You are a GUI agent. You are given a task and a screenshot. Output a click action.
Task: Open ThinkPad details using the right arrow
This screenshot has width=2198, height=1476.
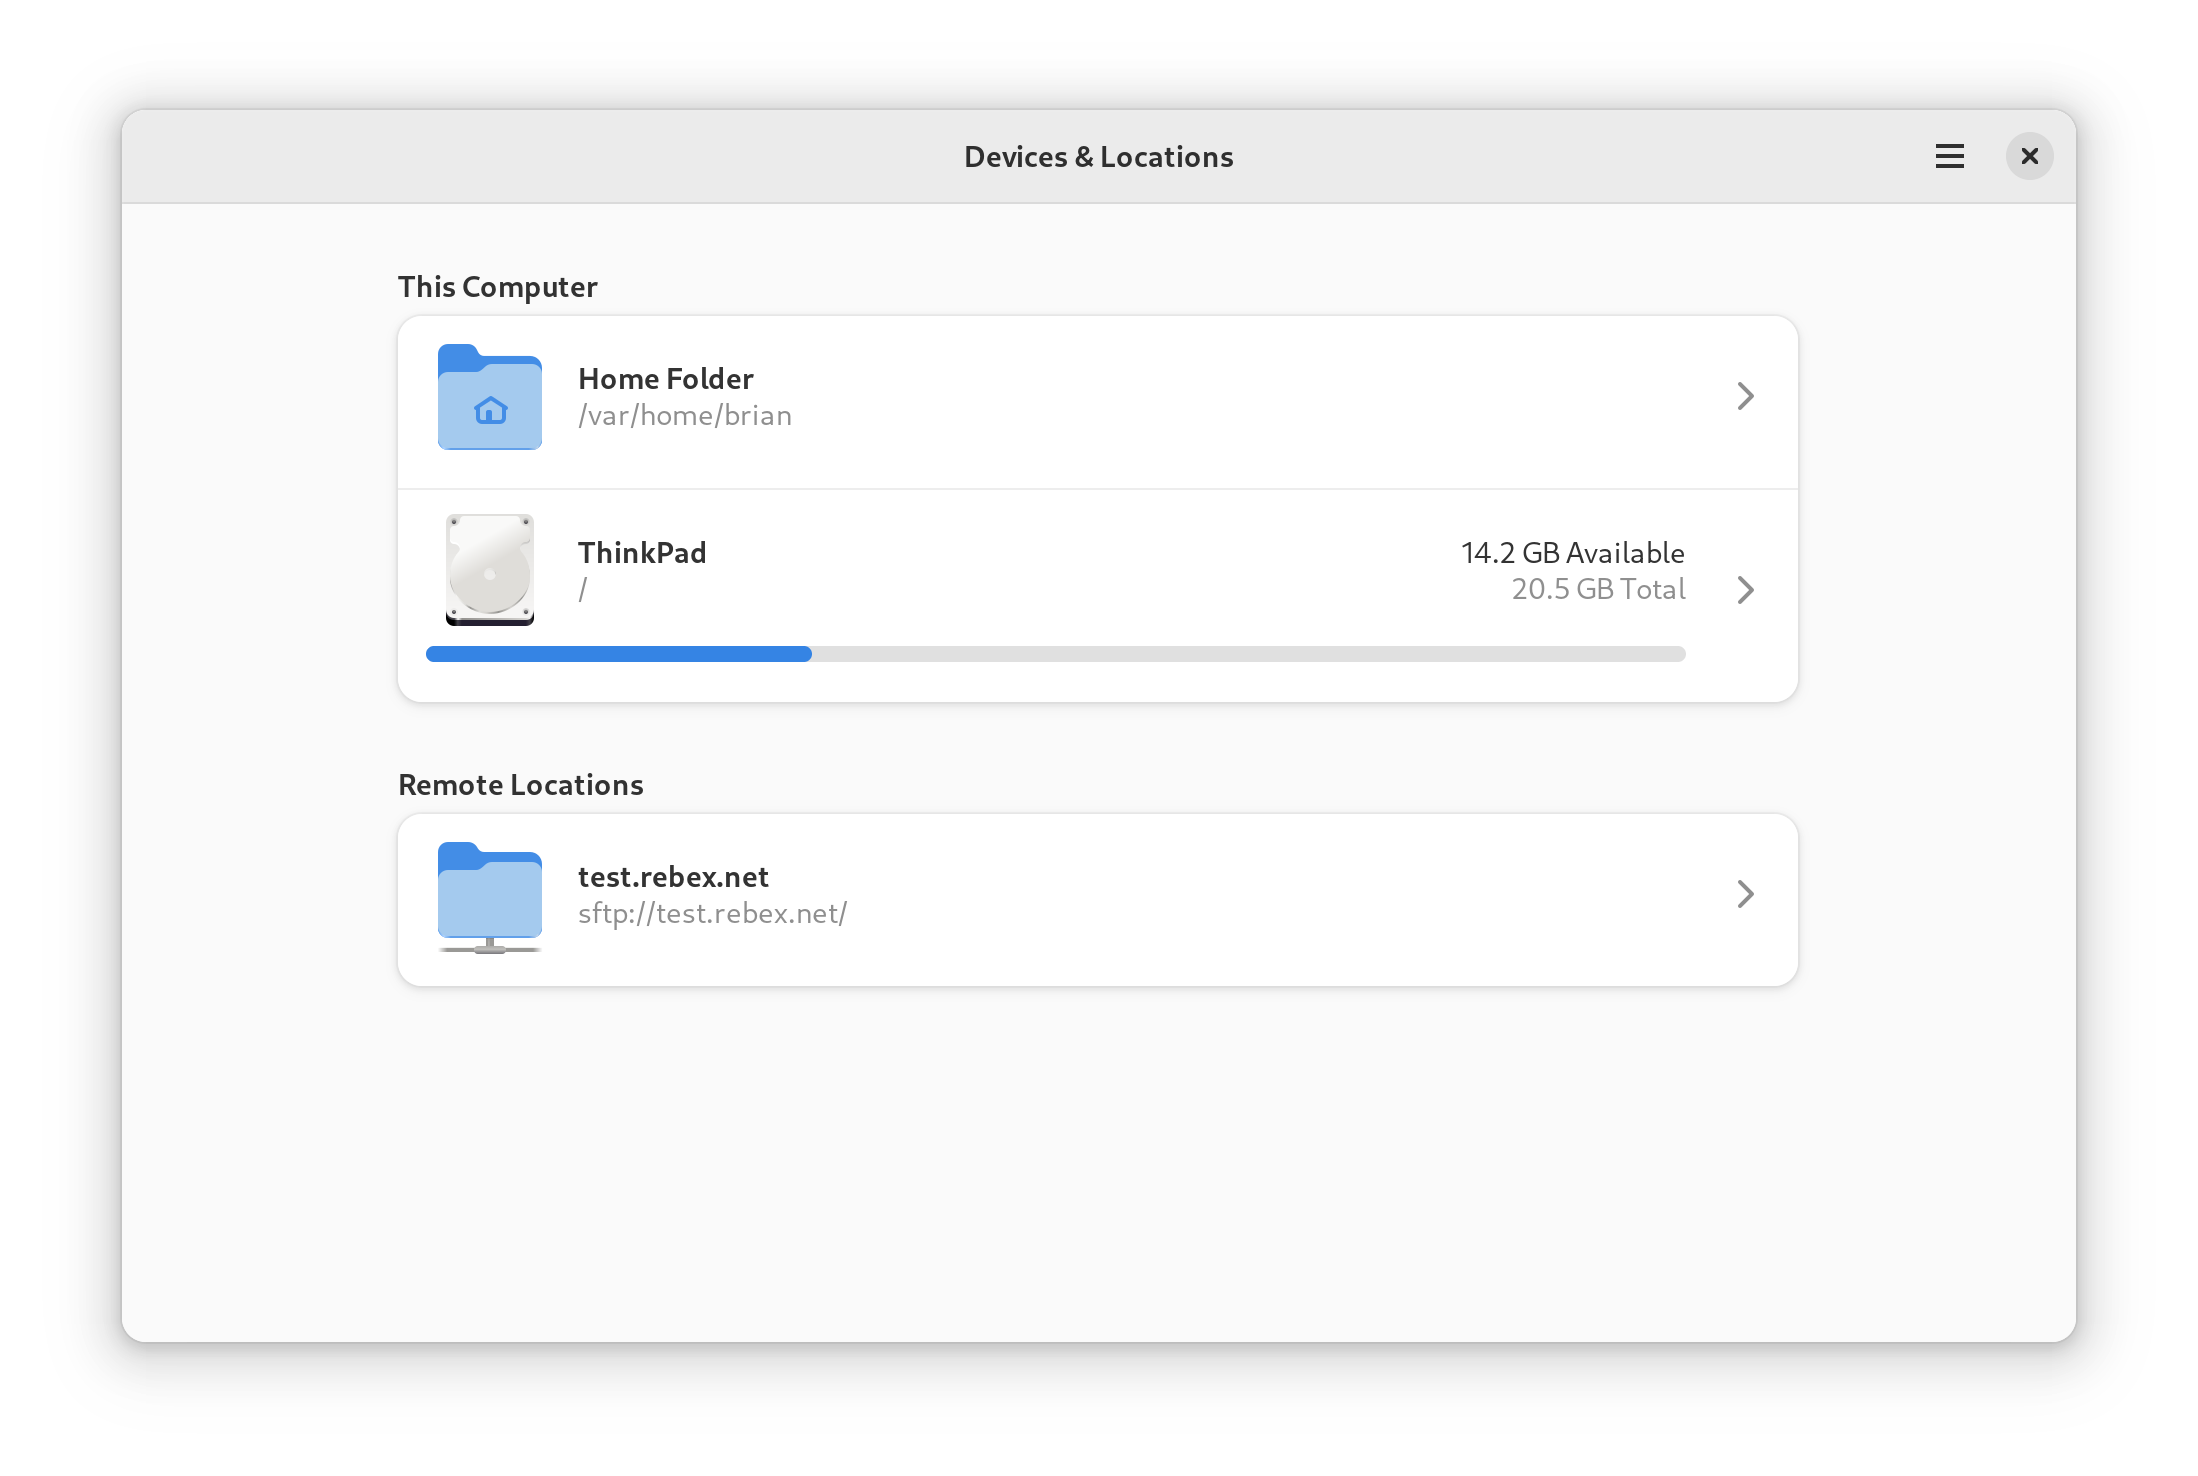point(1744,590)
